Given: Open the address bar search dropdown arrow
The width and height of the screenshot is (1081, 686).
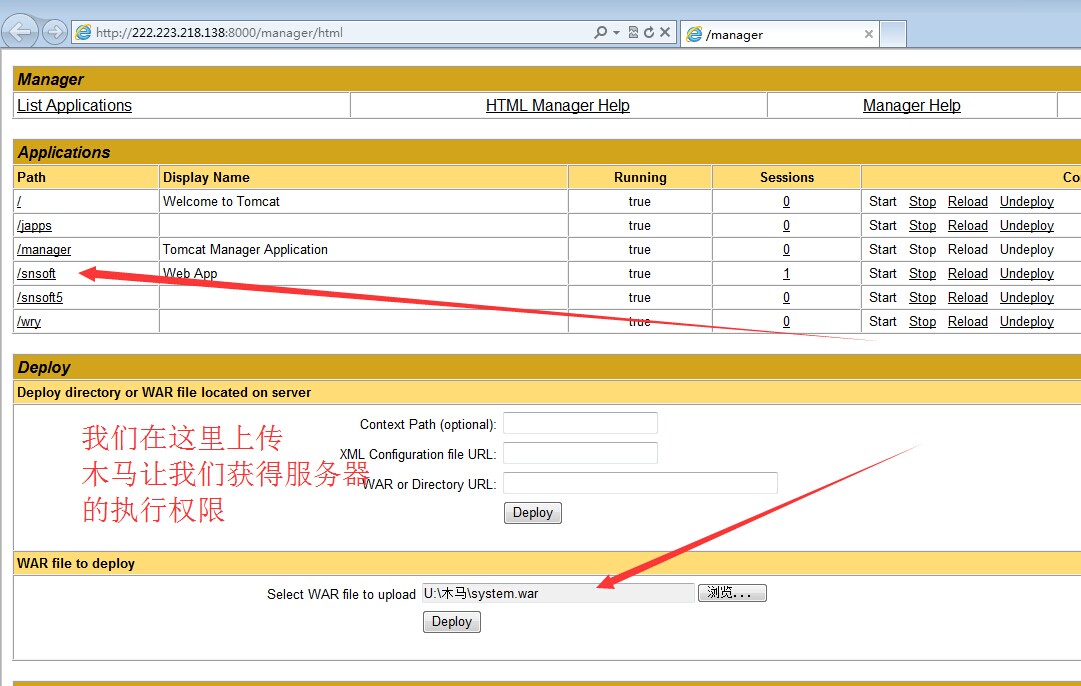Looking at the screenshot, I should click(616, 32).
